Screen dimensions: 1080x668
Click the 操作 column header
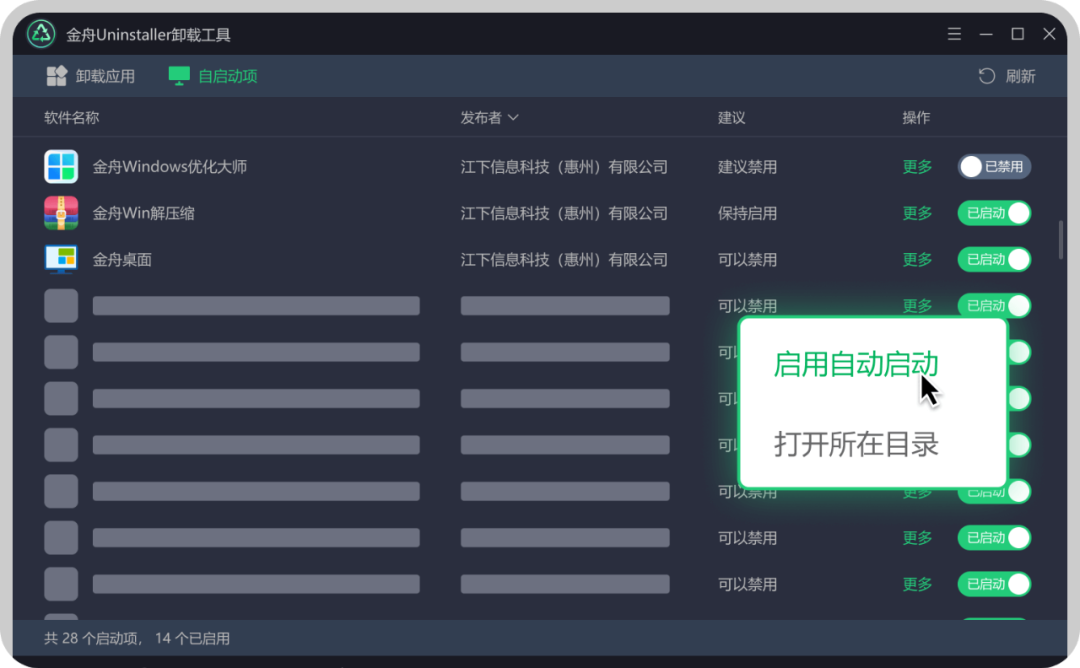[916, 118]
